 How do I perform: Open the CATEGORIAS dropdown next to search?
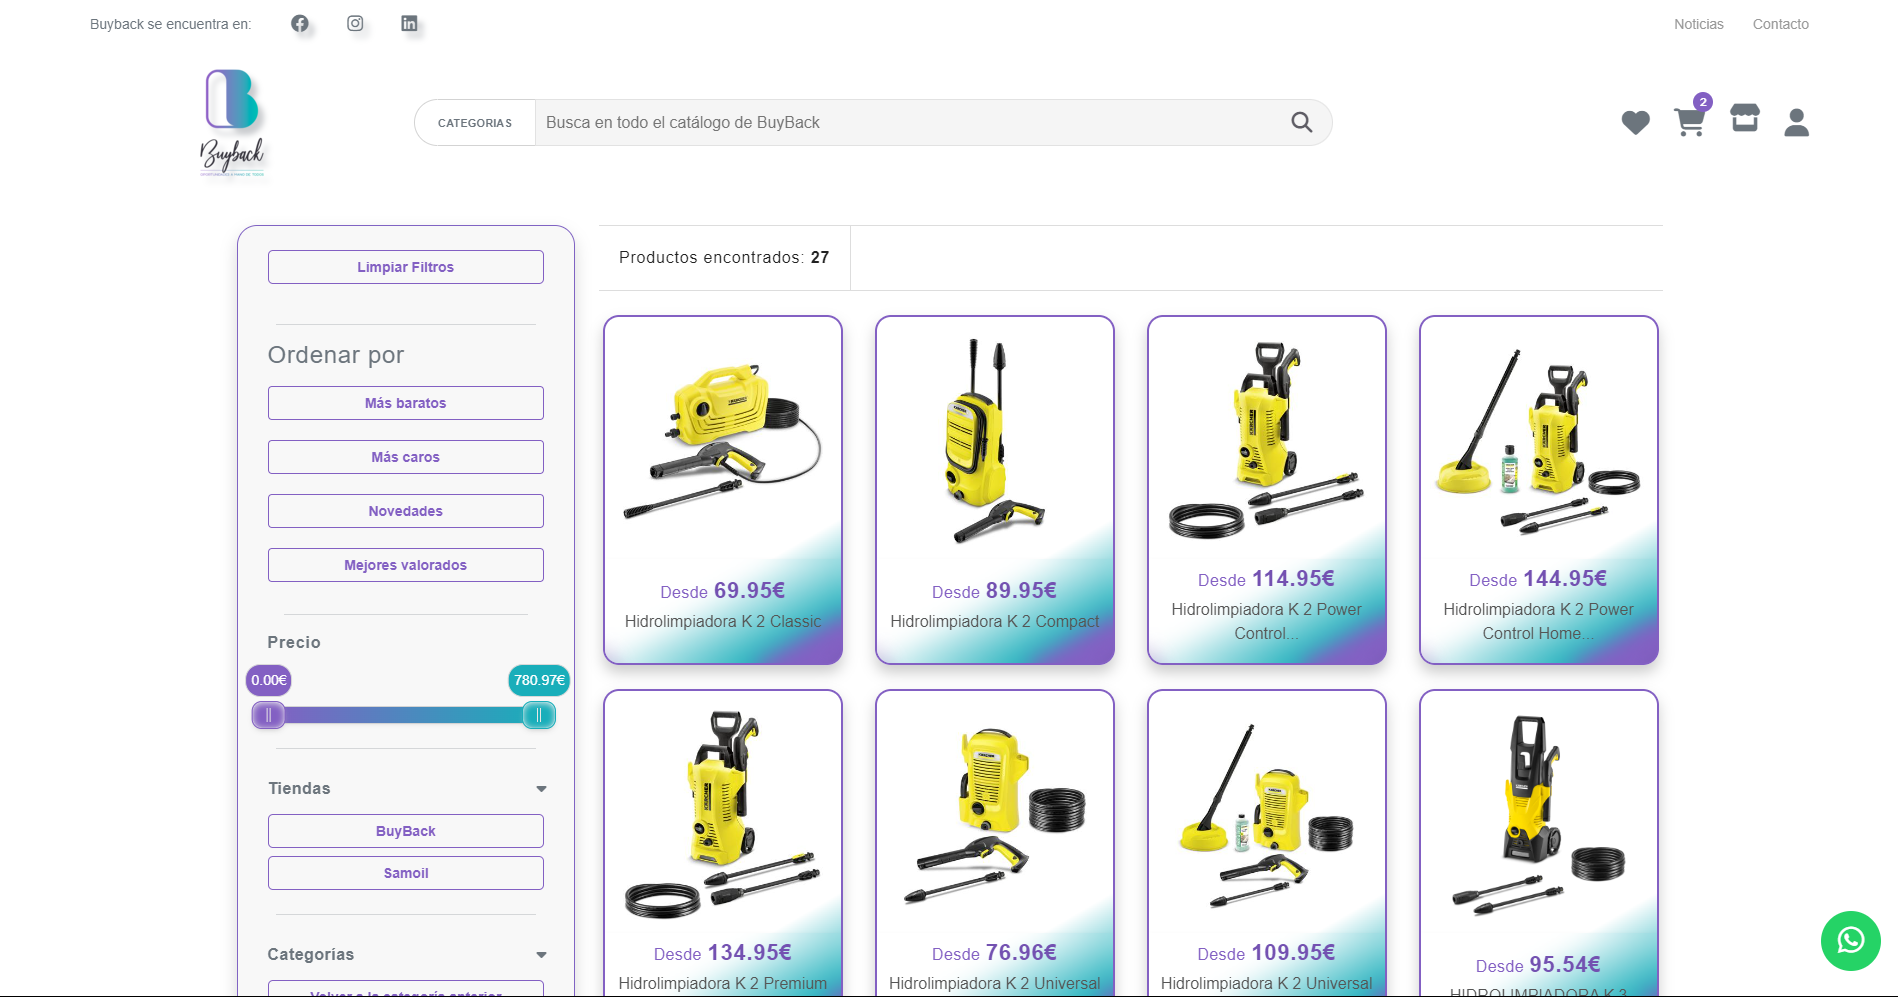tap(476, 122)
